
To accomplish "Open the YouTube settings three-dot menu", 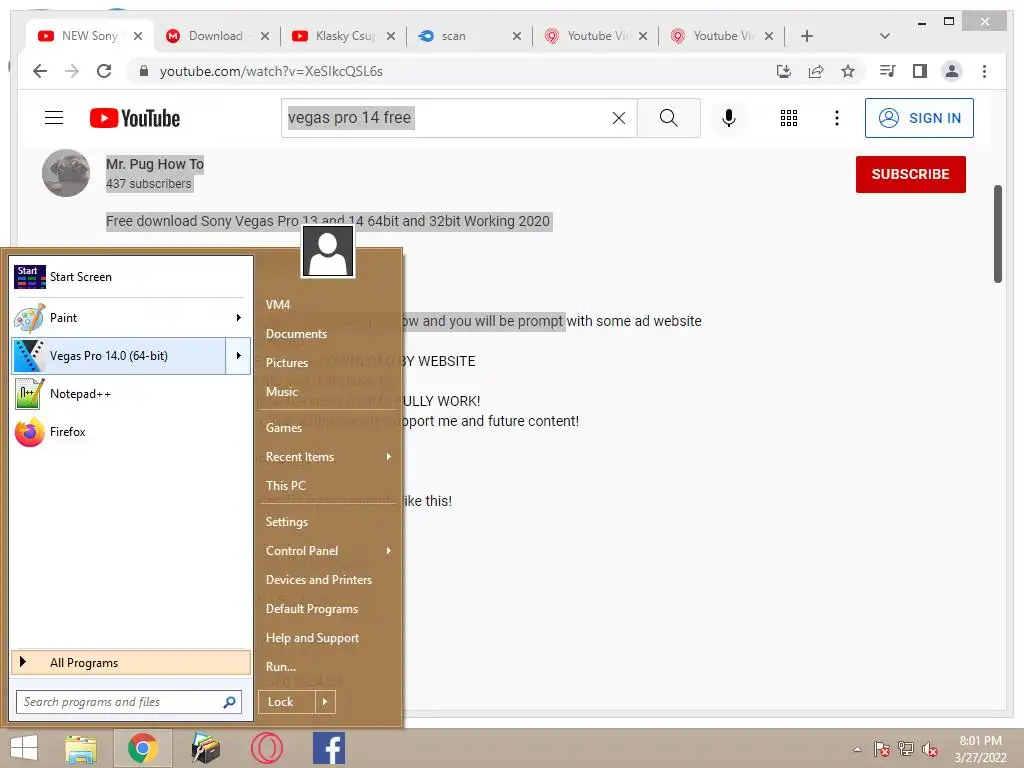I will pos(837,118).
